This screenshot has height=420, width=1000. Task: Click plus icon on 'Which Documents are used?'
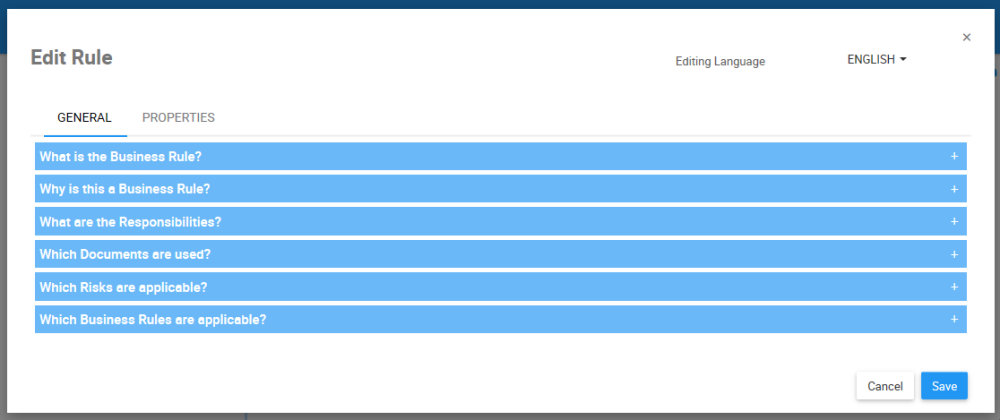click(x=954, y=254)
